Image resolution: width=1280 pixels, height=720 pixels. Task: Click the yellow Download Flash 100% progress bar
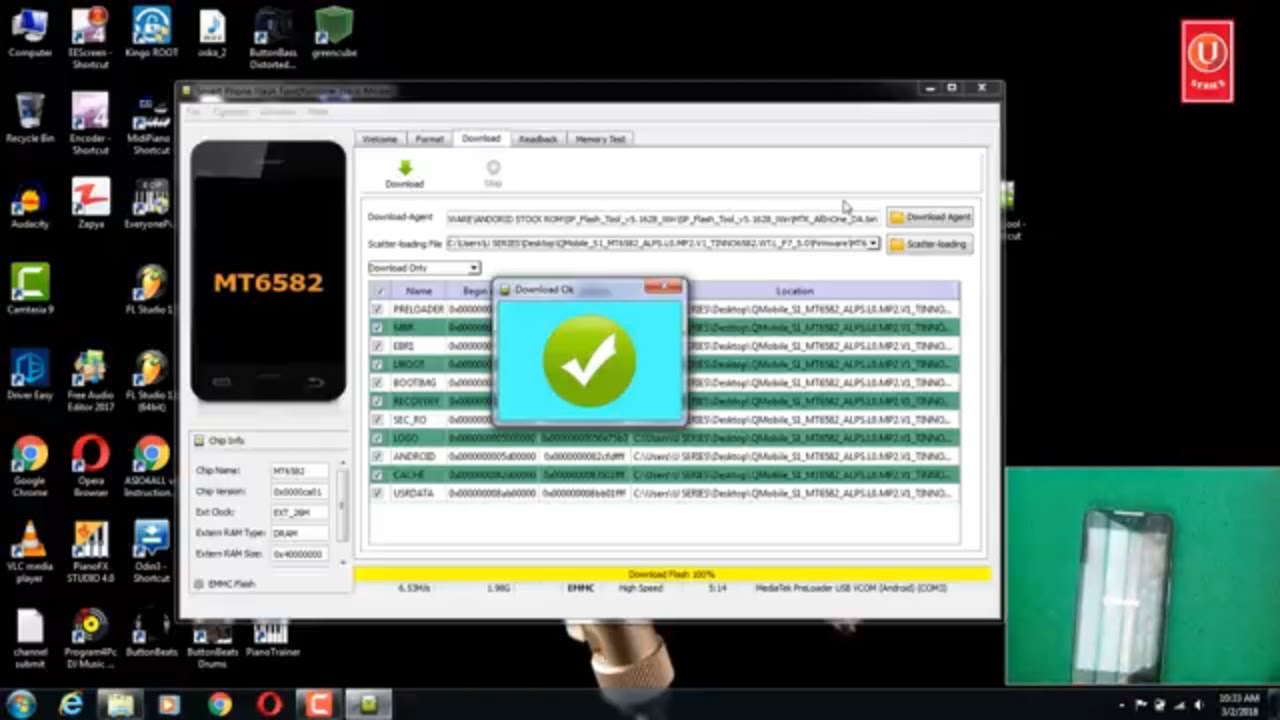(672, 574)
